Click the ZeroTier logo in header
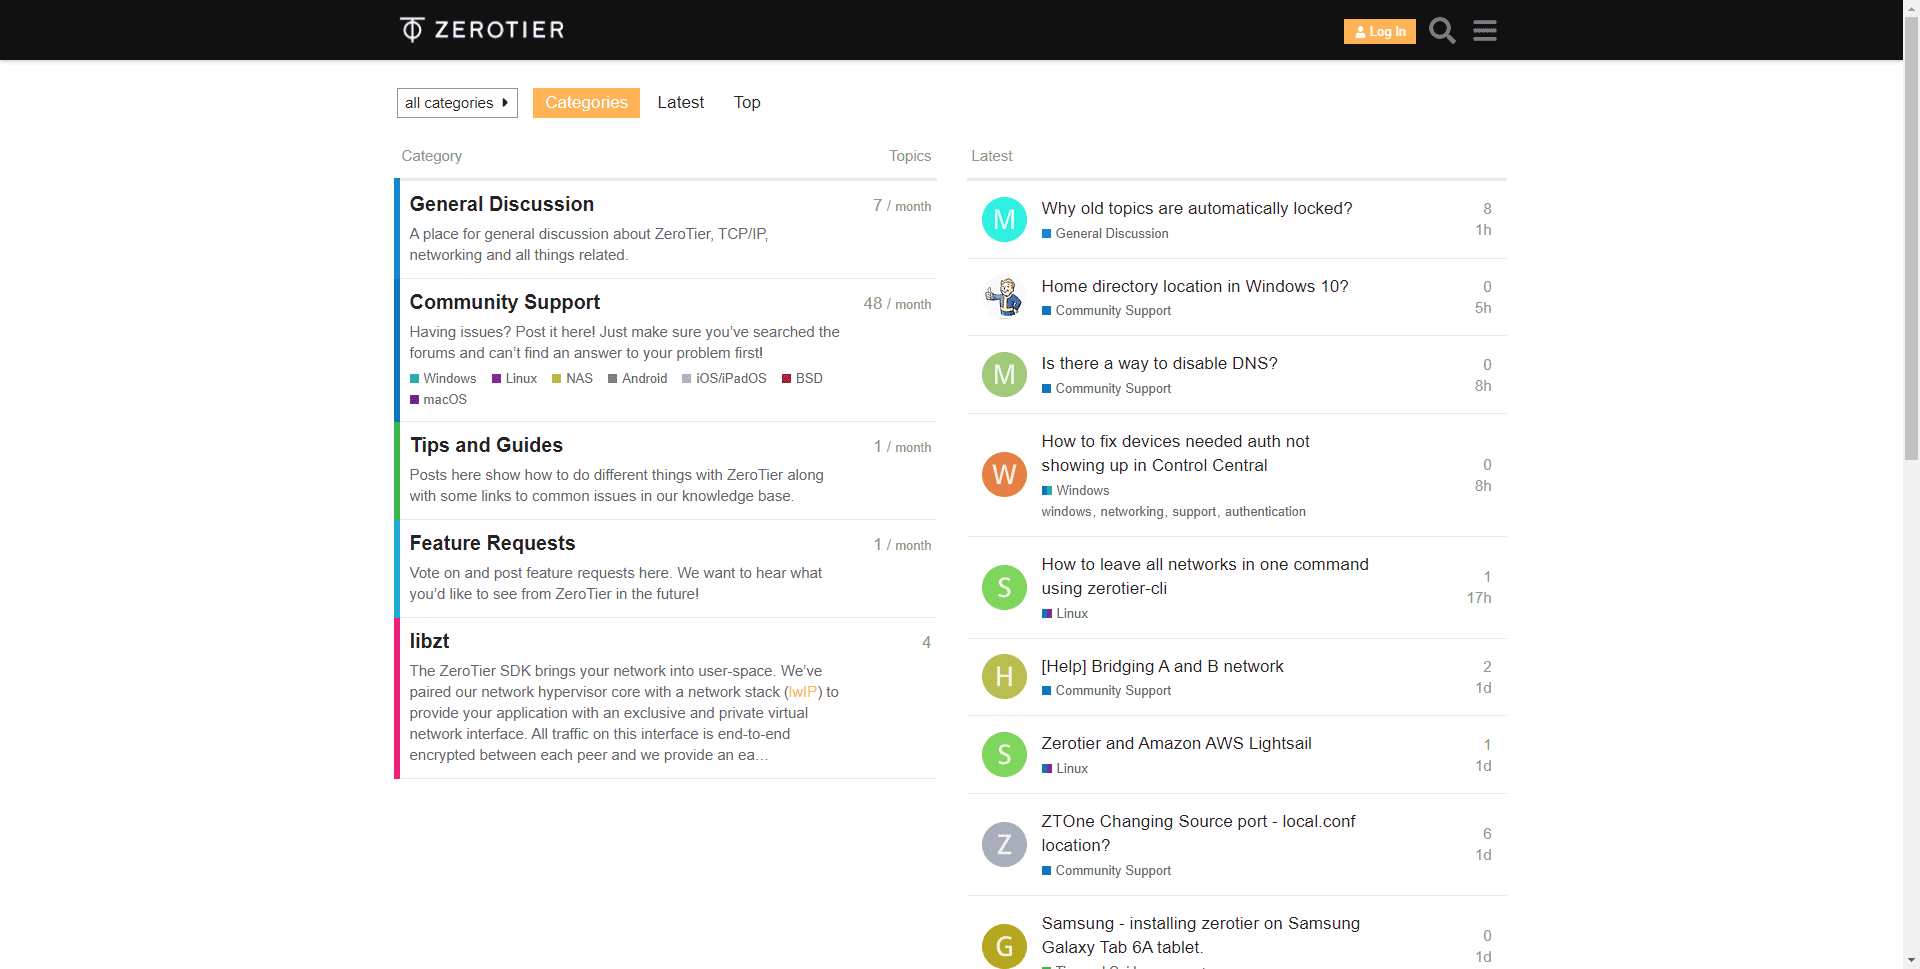 click(482, 30)
